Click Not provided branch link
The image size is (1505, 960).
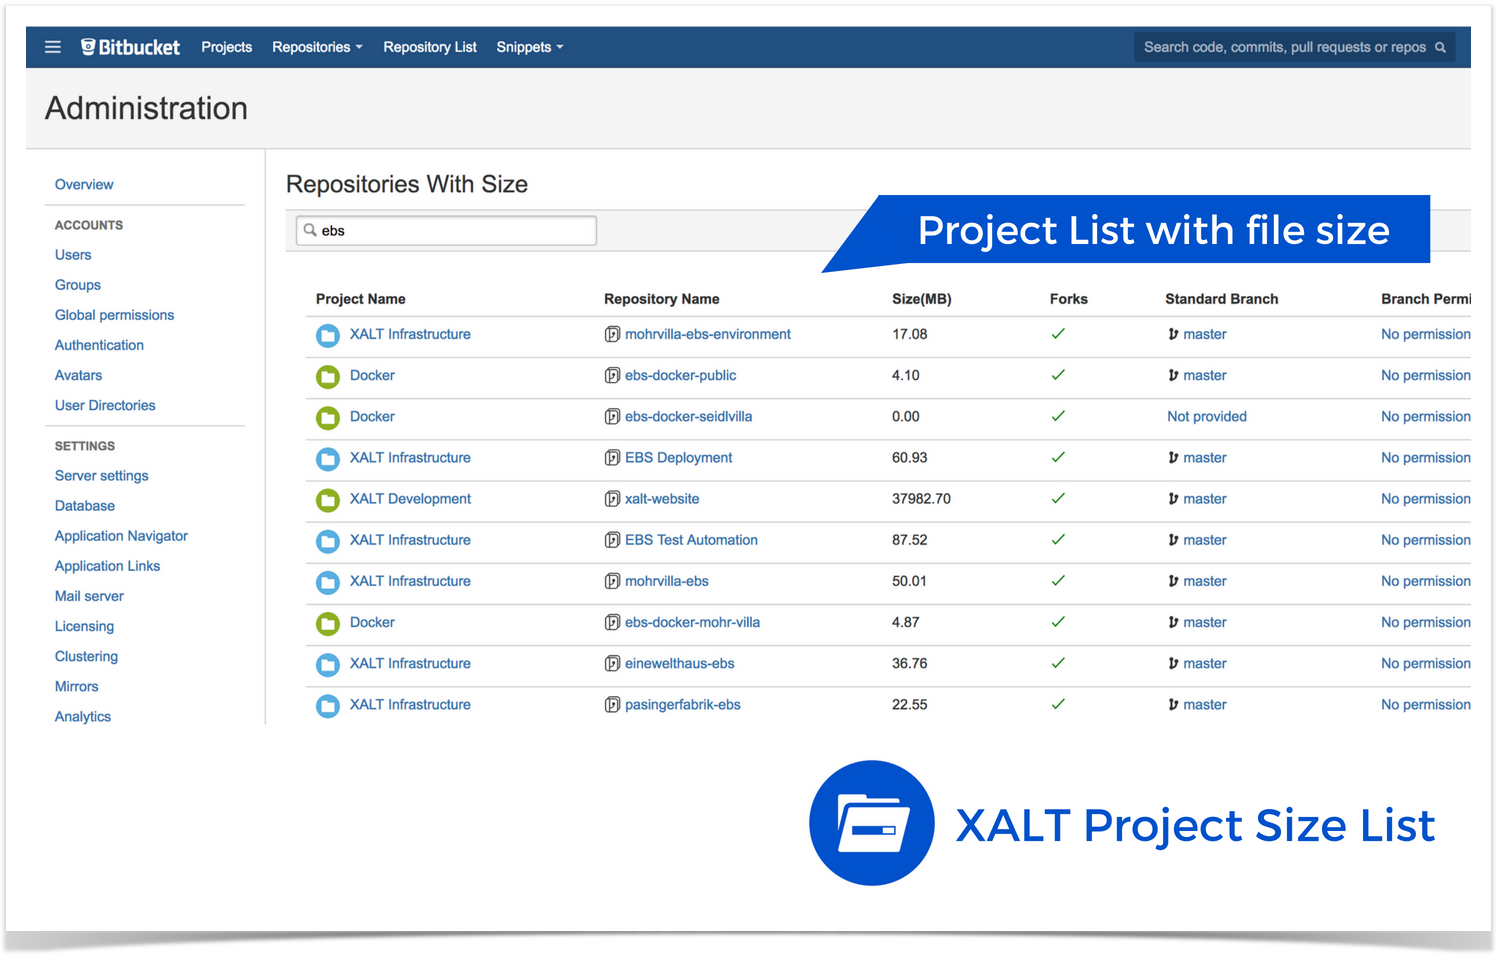coord(1207,416)
